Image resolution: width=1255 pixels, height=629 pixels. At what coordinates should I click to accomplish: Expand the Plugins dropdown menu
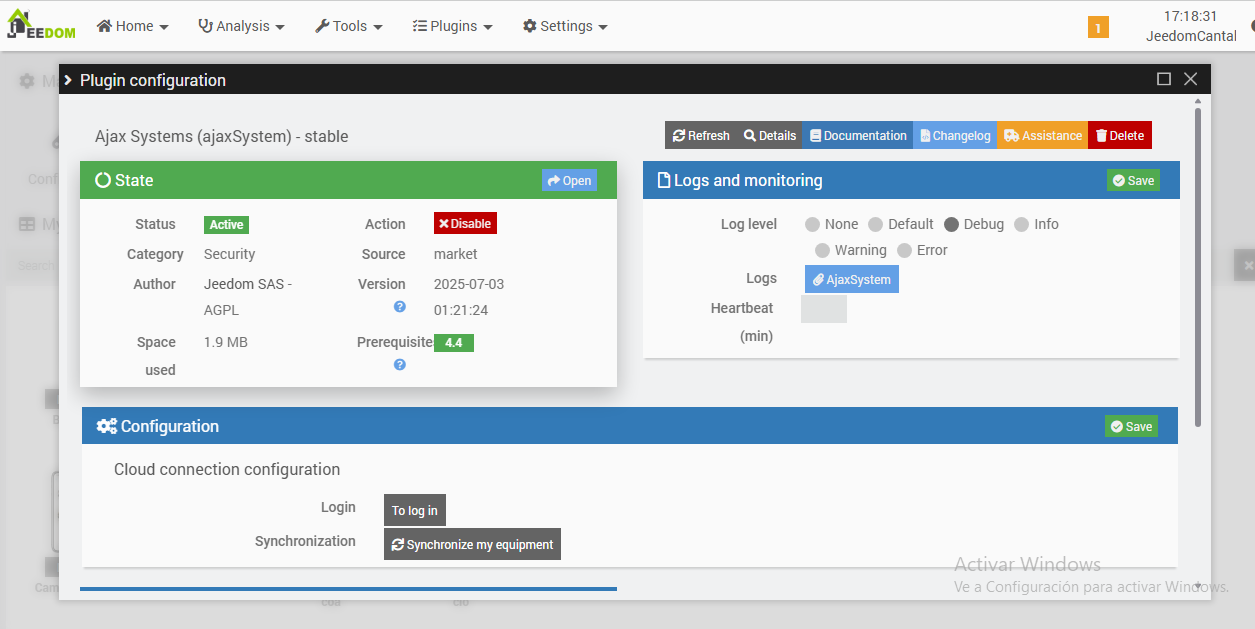pos(453,26)
